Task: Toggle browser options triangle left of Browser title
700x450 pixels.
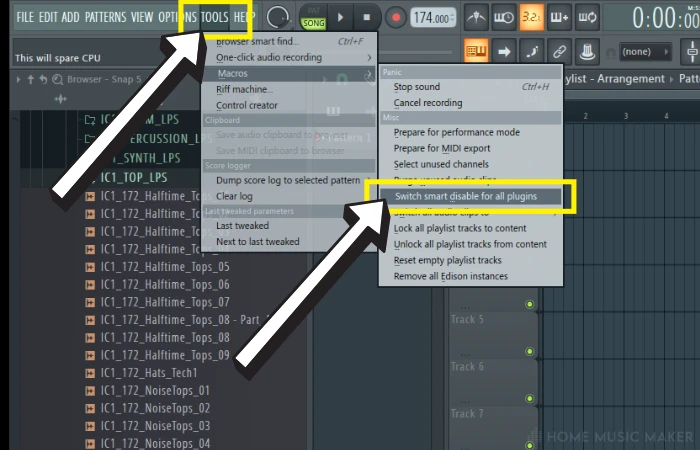Action: (18, 79)
